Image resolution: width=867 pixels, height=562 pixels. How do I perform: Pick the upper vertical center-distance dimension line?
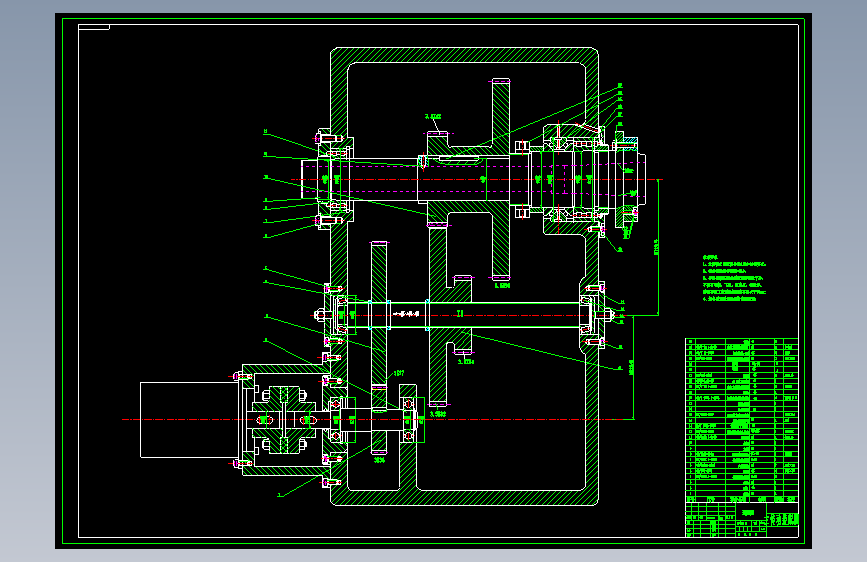click(658, 247)
